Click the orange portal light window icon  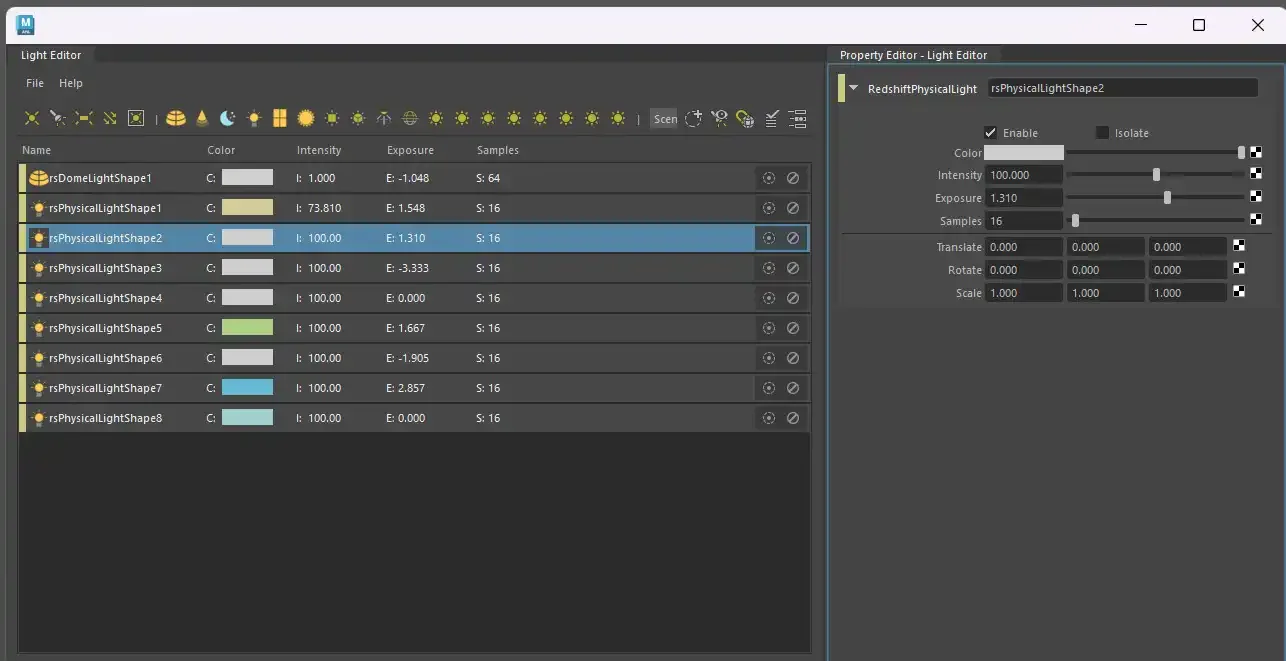(x=280, y=118)
